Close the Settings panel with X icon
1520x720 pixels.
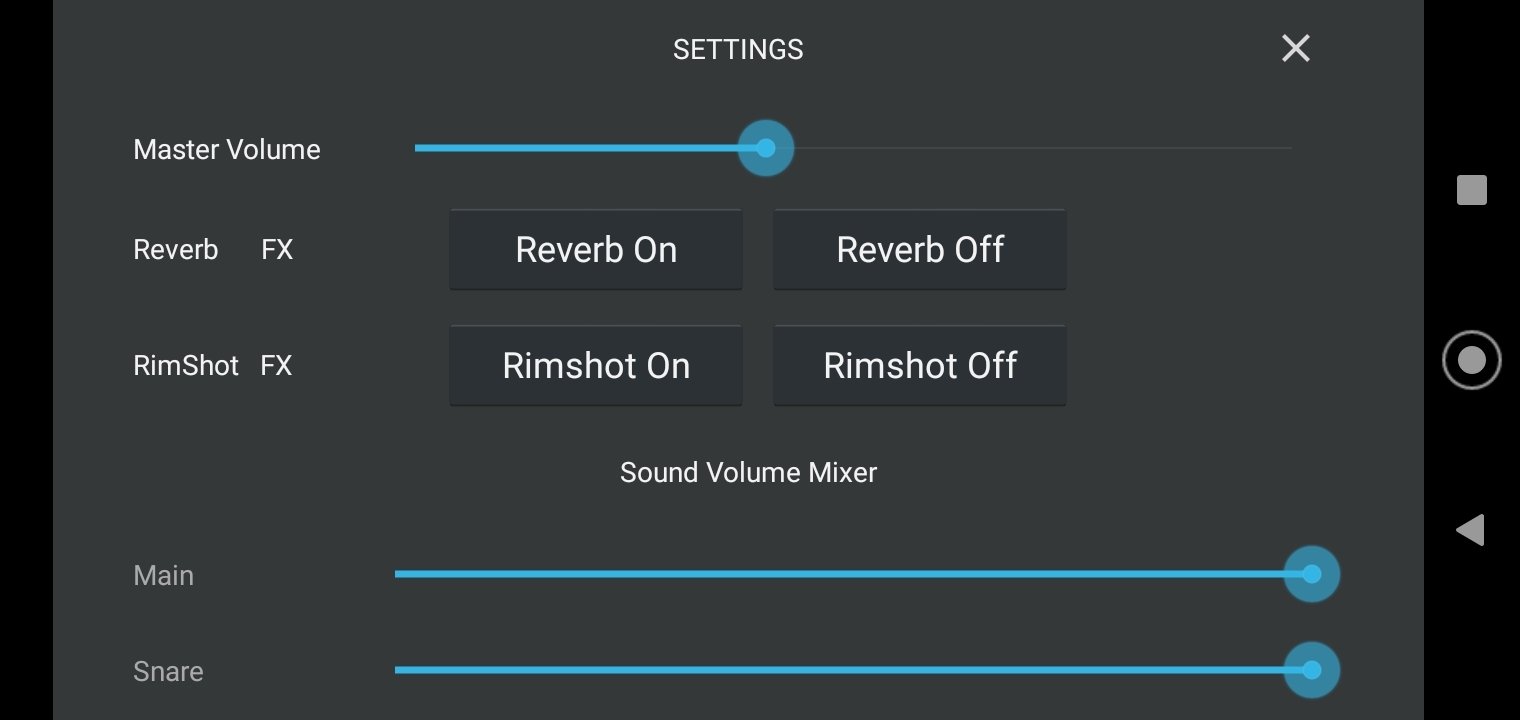tap(1295, 48)
